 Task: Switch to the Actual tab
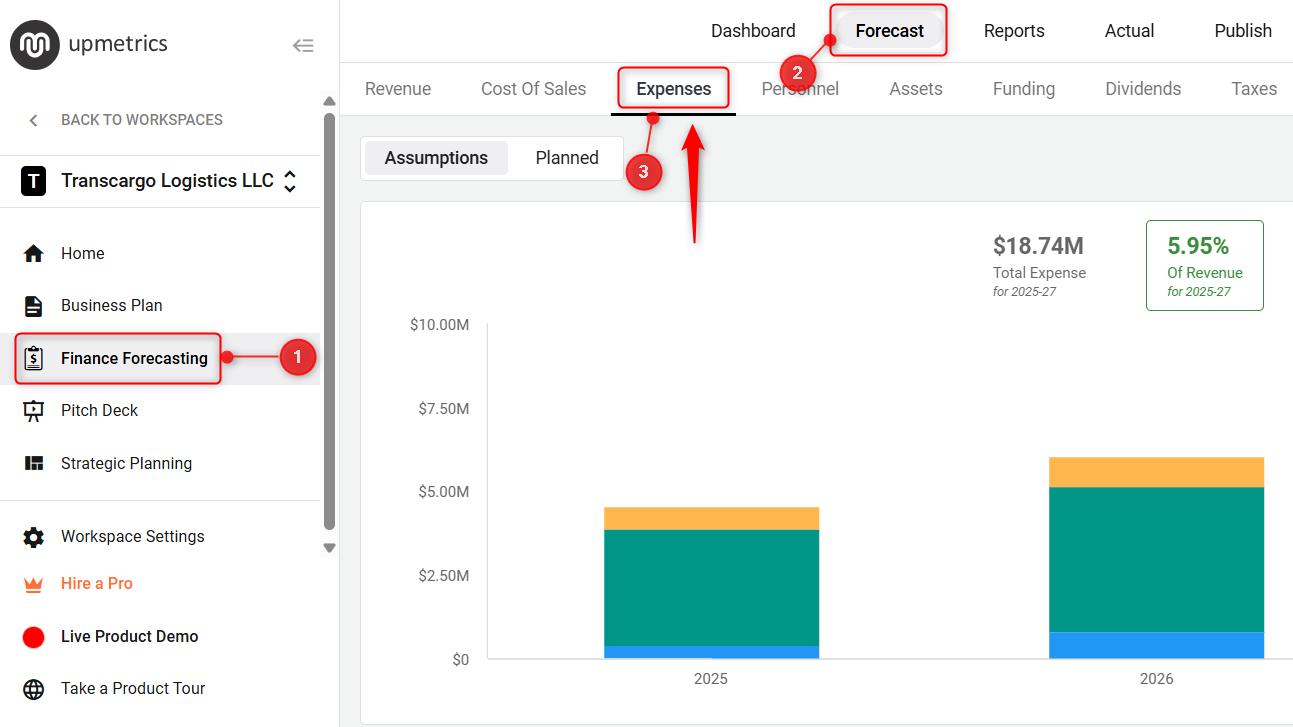(x=1130, y=31)
